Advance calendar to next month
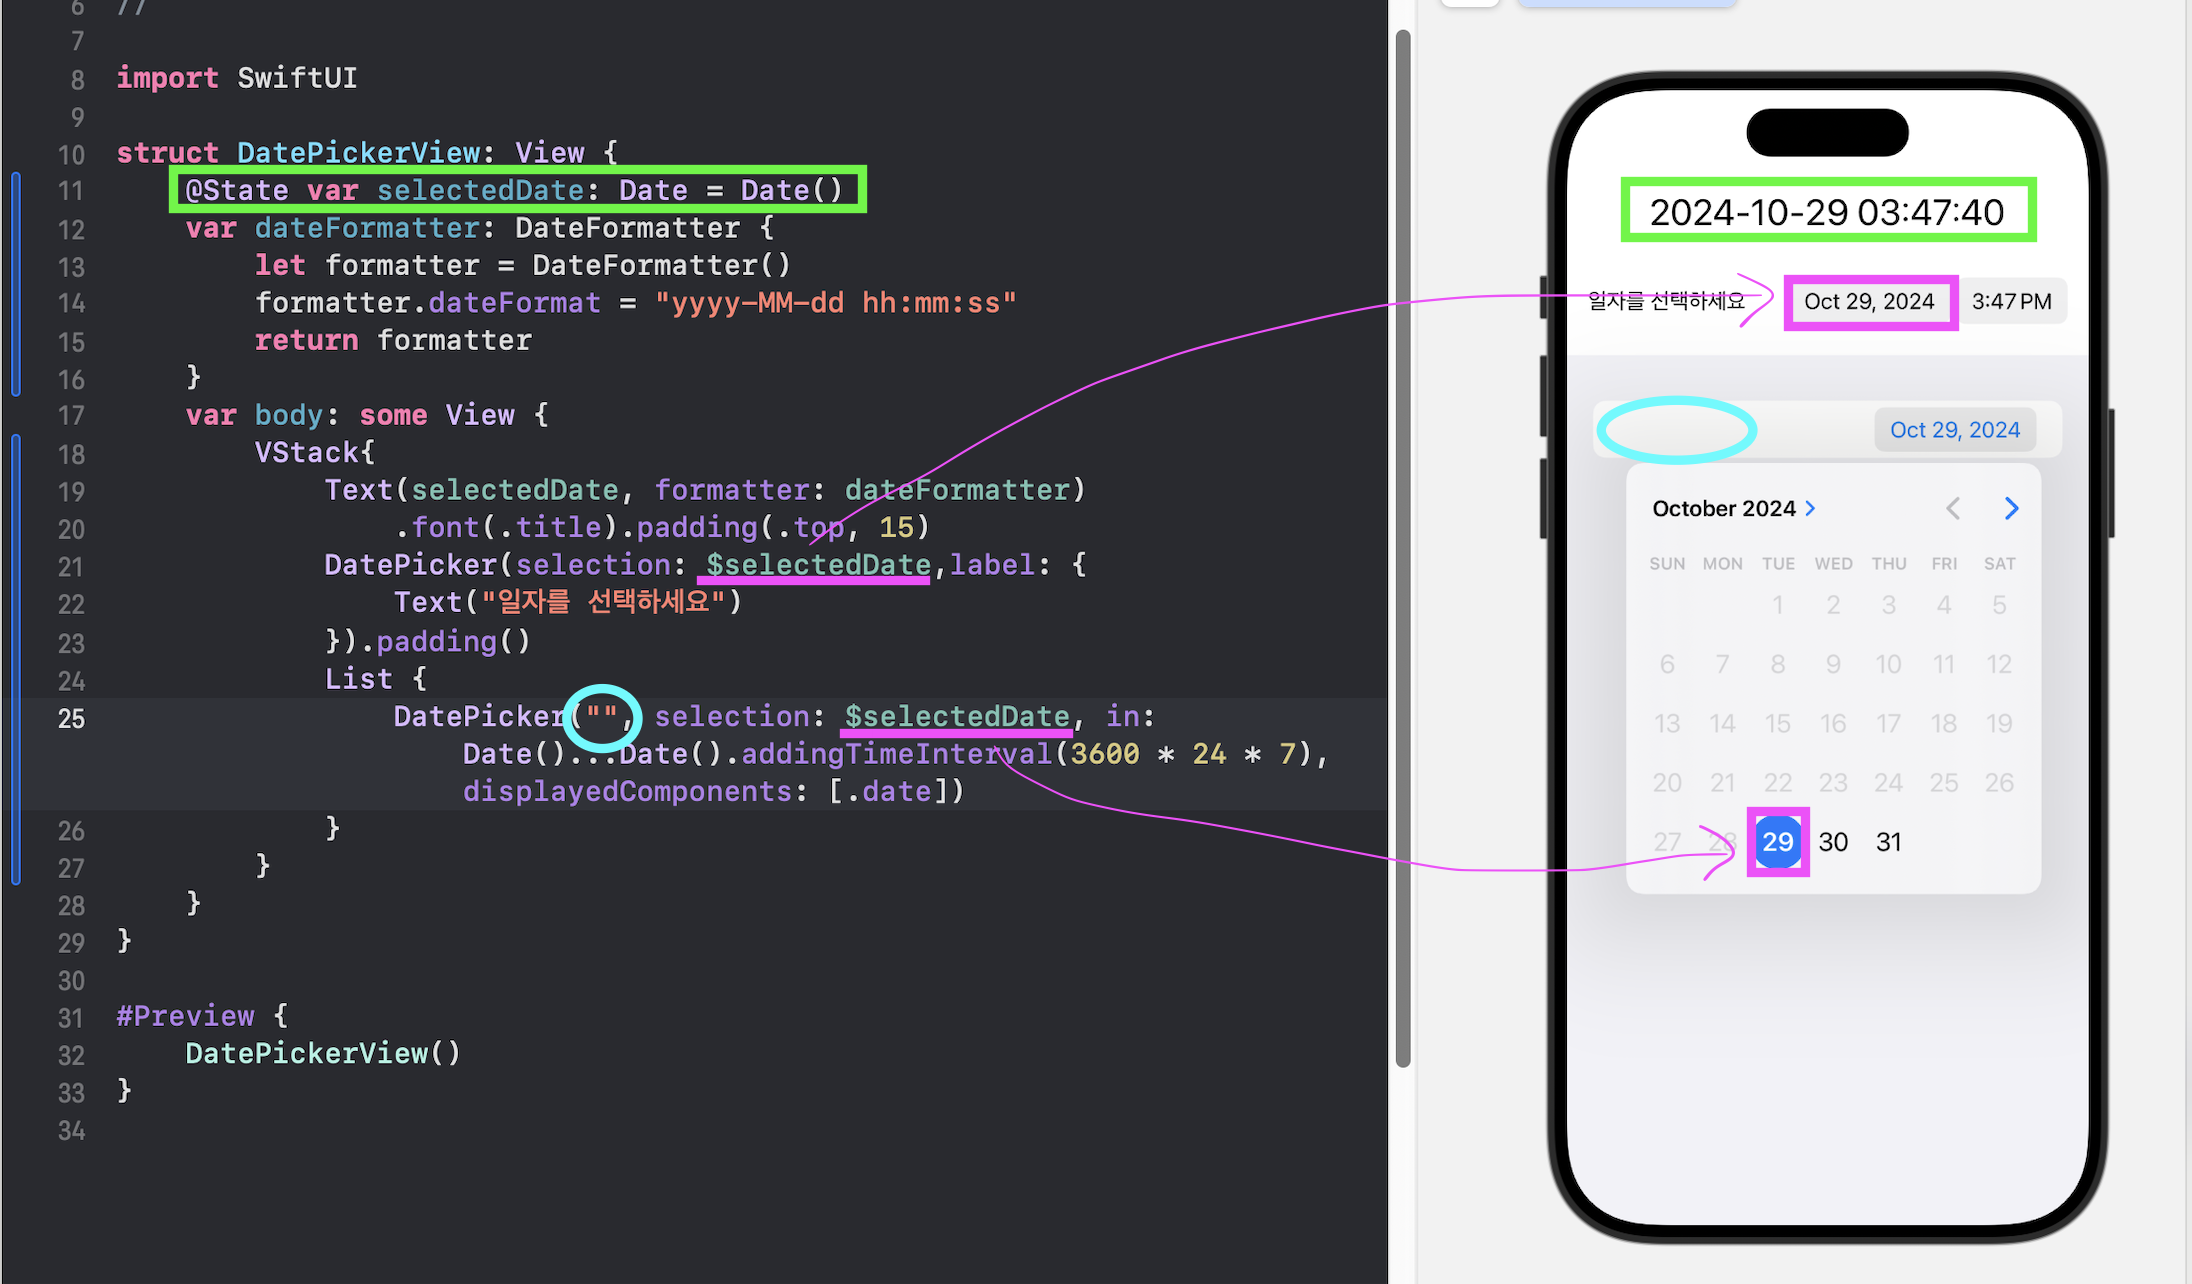Image resolution: width=2192 pixels, height=1284 pixels. pos(2011,509)
